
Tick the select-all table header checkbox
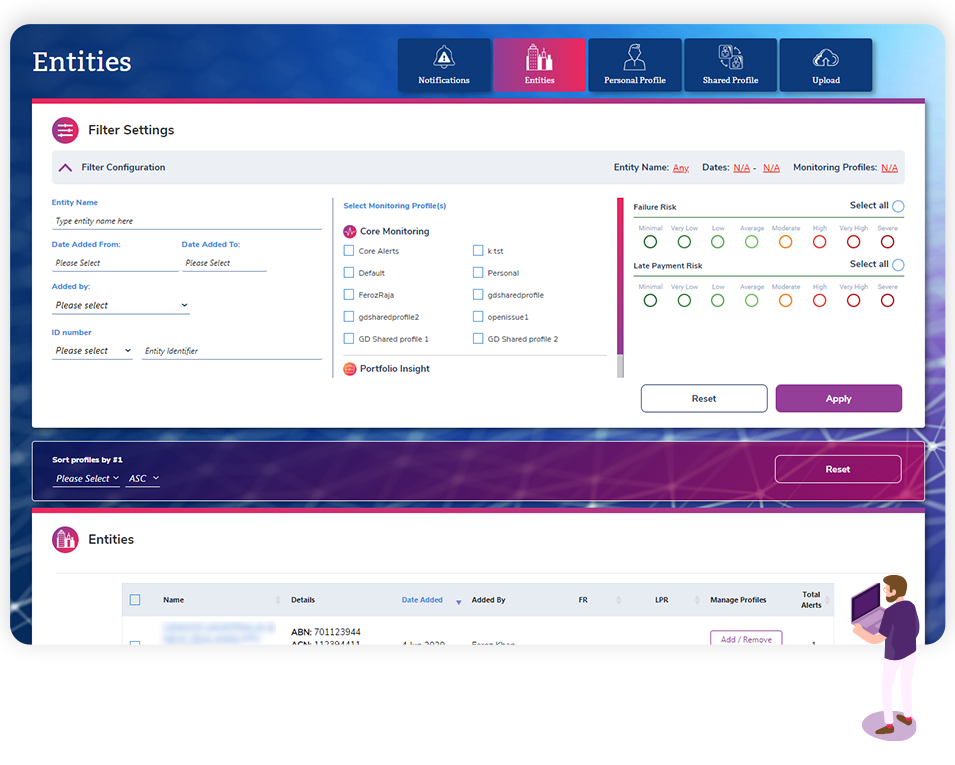coord(135,600)
